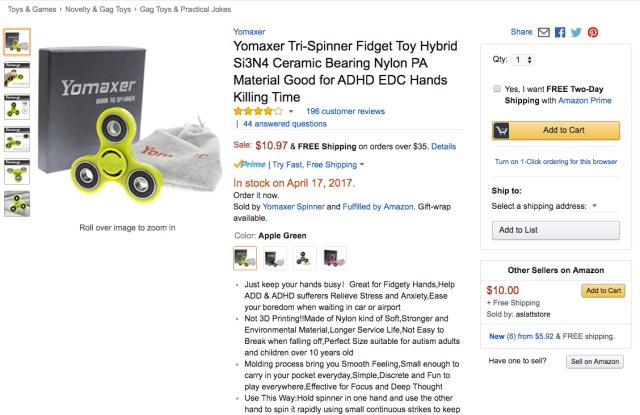Check the FREE Two-Day Shipping box

tap(497, 89)
